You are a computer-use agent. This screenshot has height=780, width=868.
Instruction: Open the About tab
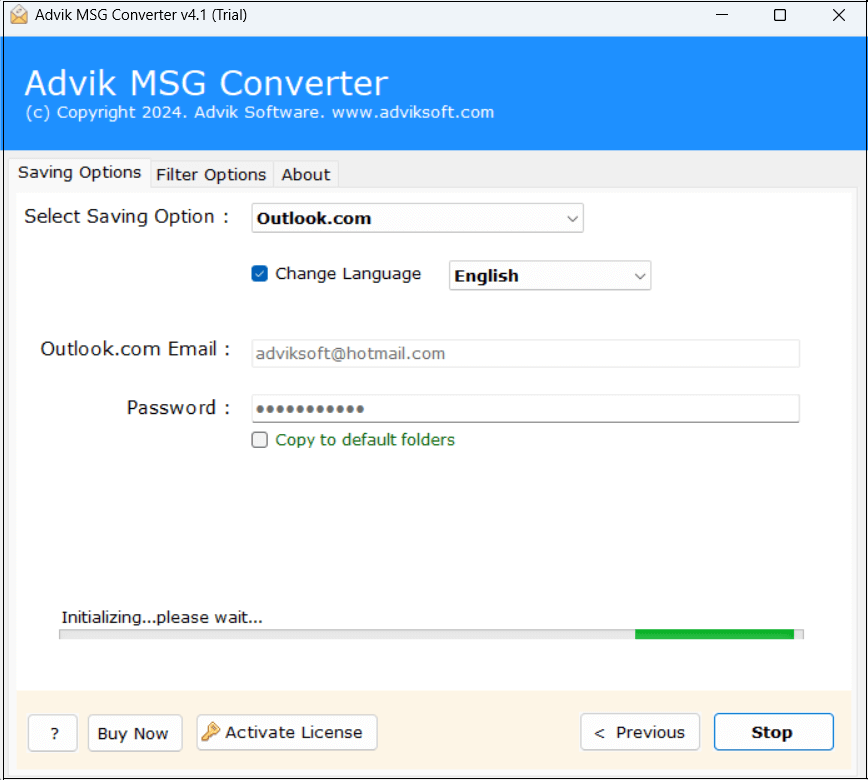tap(305, 174)
